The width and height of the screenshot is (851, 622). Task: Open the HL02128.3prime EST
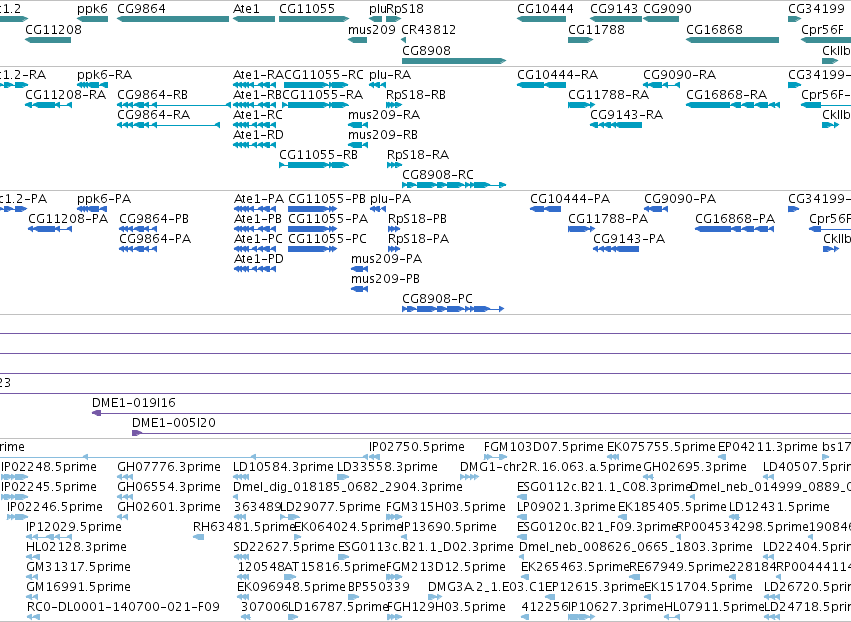tap(33, 557)
